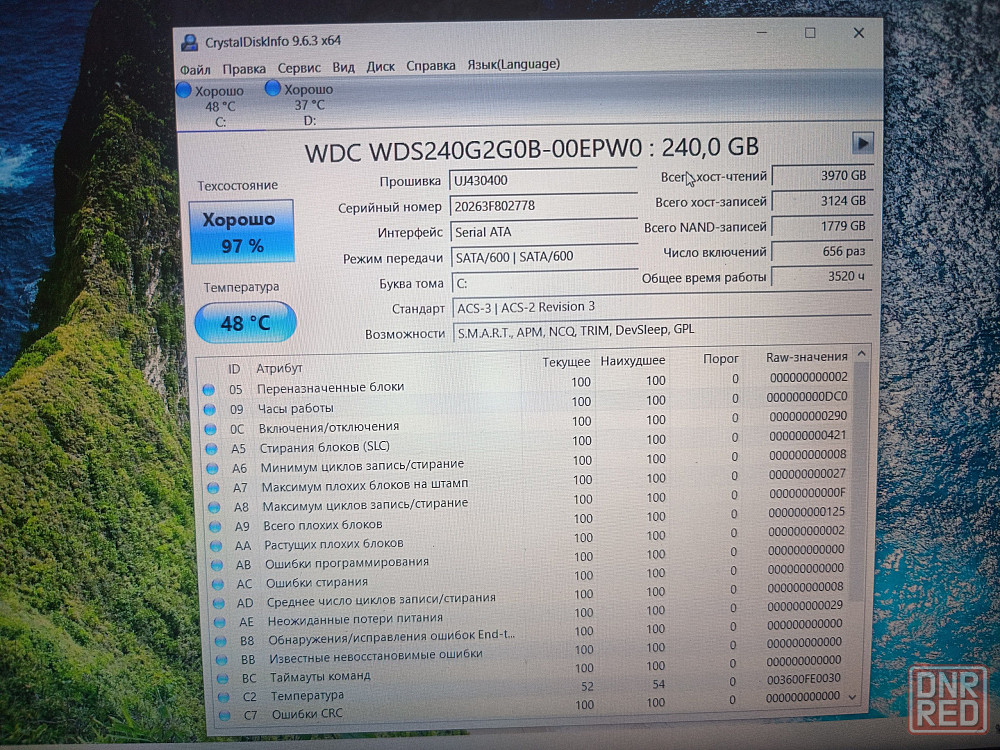Click the status icon for attribute AE

(x=220, y=622)
